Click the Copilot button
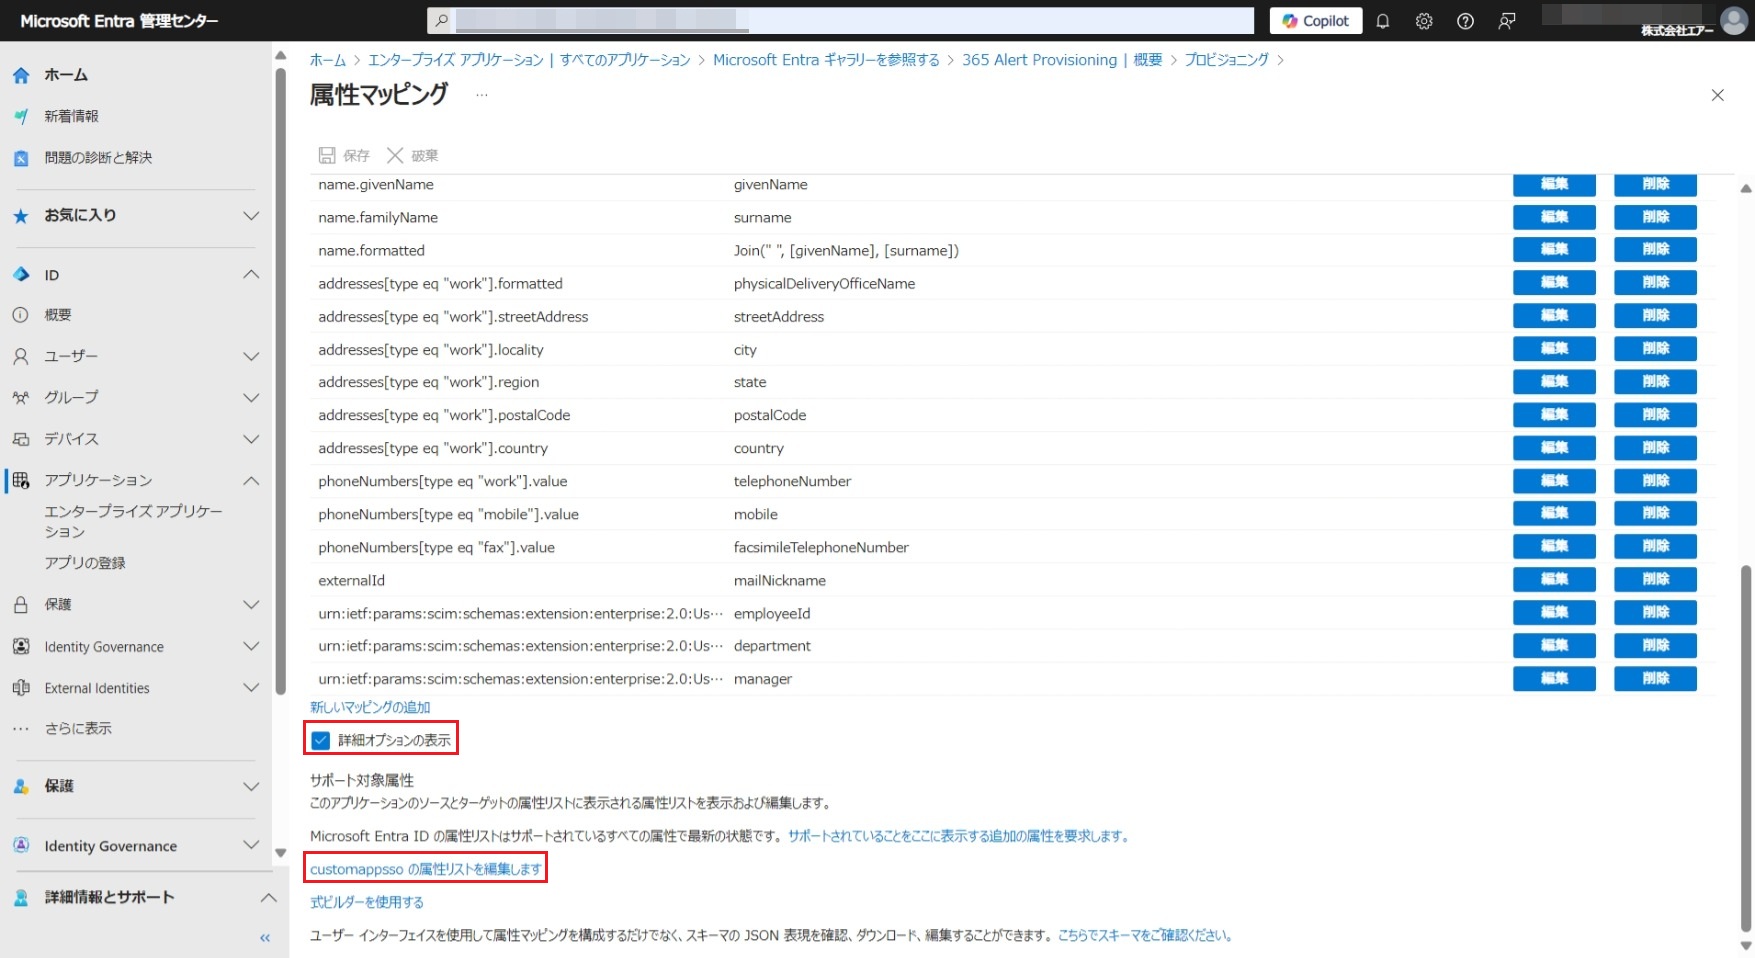1755x958 pixels. [1315, 21]
